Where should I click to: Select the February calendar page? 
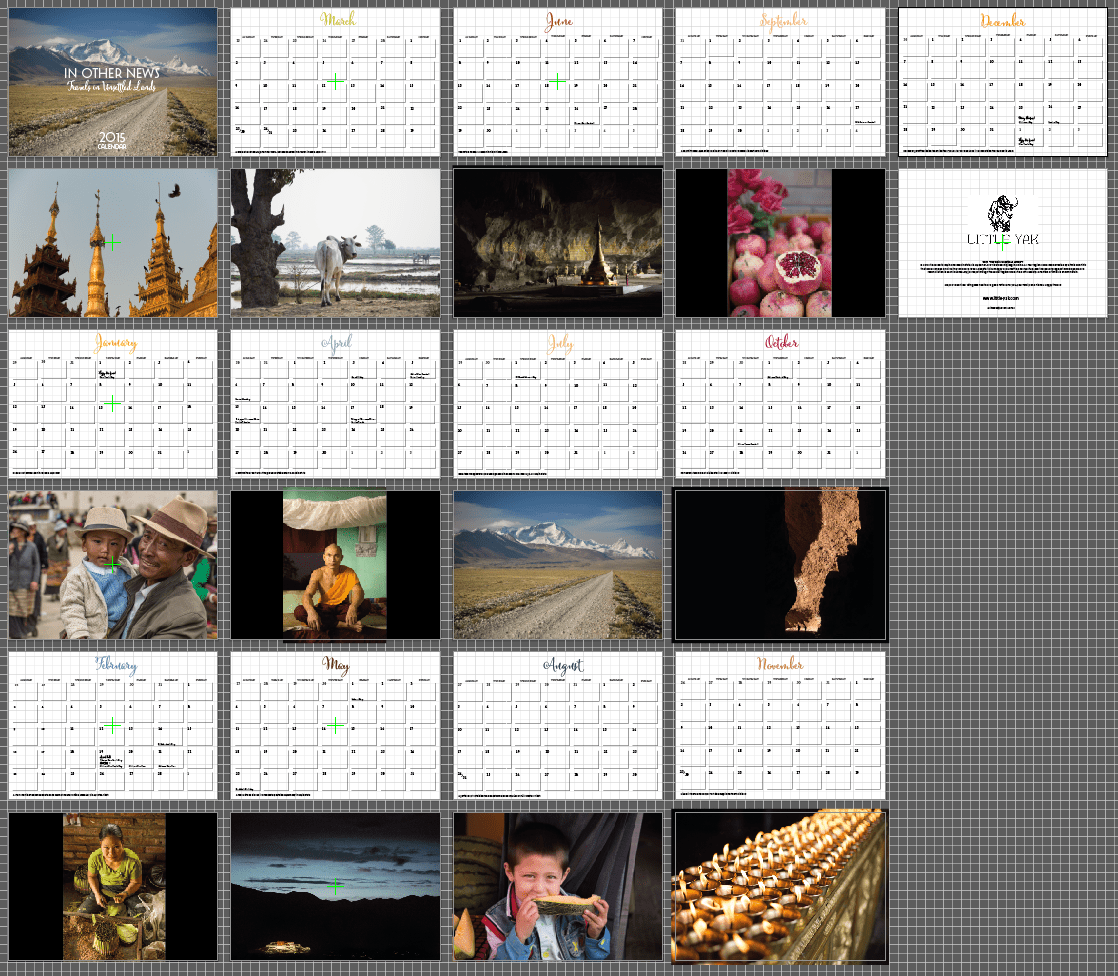point(113,725)
